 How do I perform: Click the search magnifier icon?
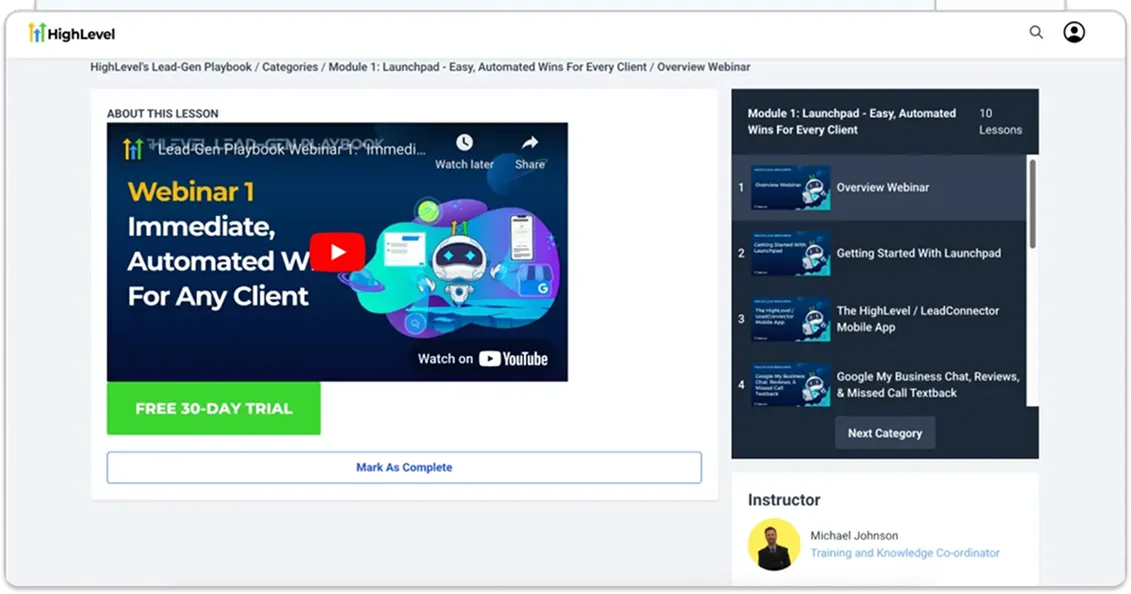[x=1036, y=32]
